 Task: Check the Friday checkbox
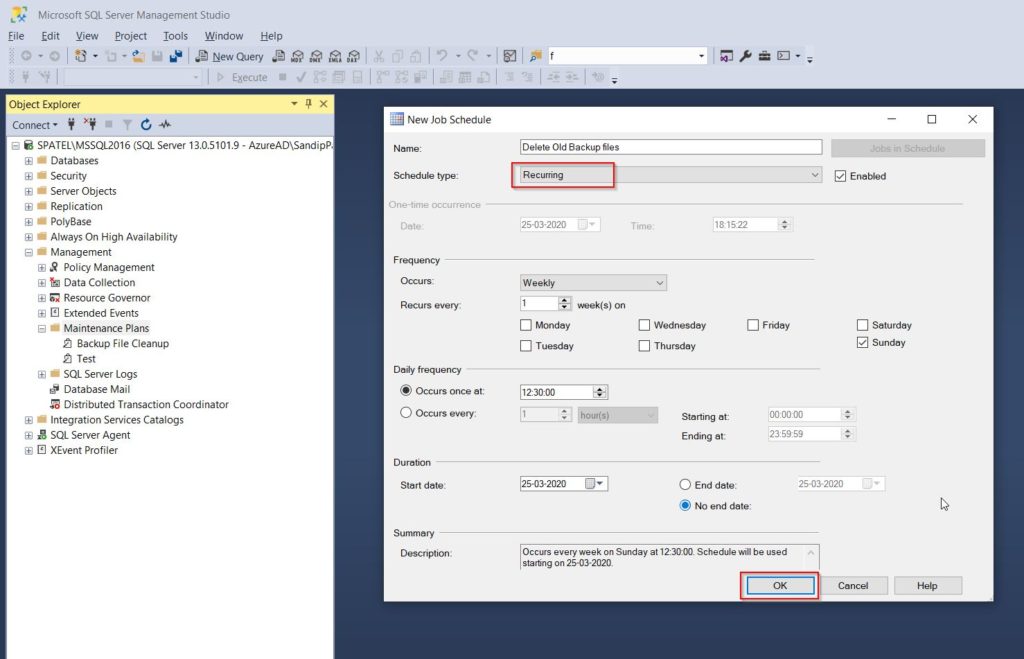(x=753, y=325)
